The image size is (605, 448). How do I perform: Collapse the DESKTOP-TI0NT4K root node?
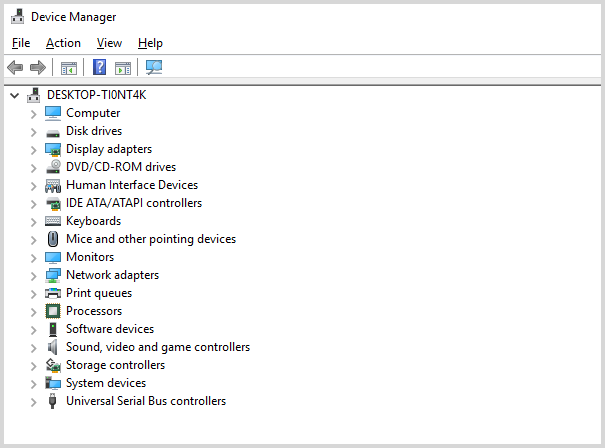point(15,95)
